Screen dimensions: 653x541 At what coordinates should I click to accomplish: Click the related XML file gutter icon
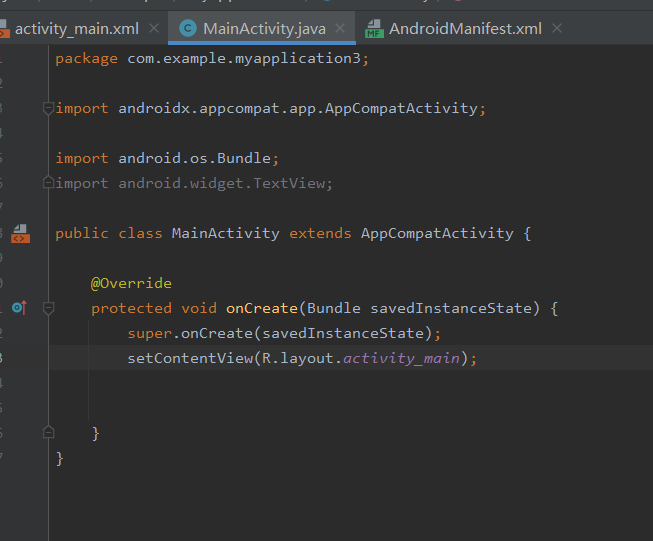click(20, 234)
